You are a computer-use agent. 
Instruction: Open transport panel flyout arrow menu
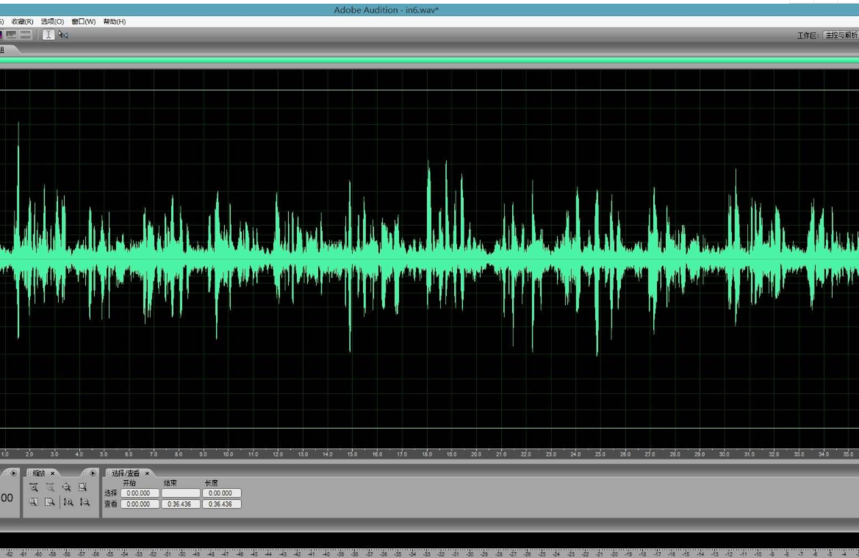[13, 473]
